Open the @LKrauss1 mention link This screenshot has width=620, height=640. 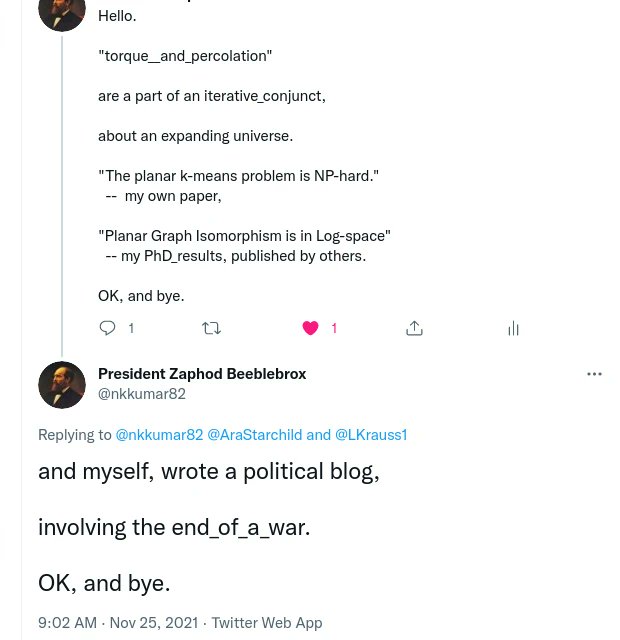click(x=371, y=435)
